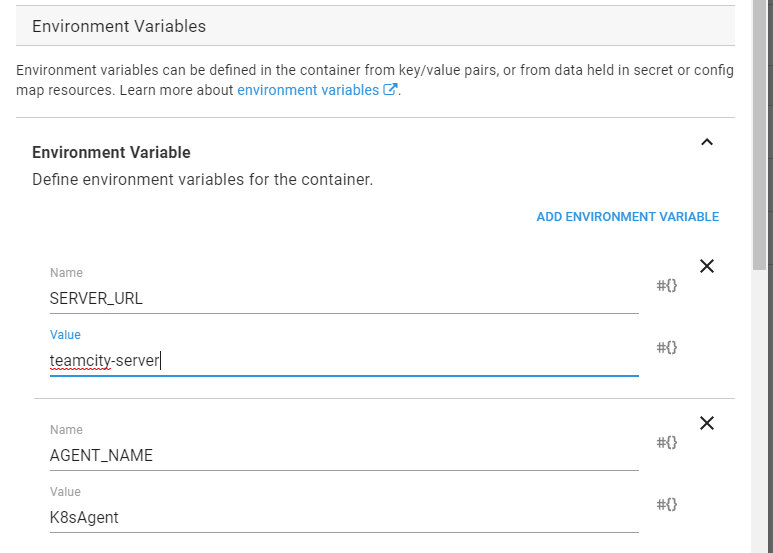Click the Value label above K8sAgent
This screenshot has height=553, width=773.
pyautogui.click(x=65, y=492)
